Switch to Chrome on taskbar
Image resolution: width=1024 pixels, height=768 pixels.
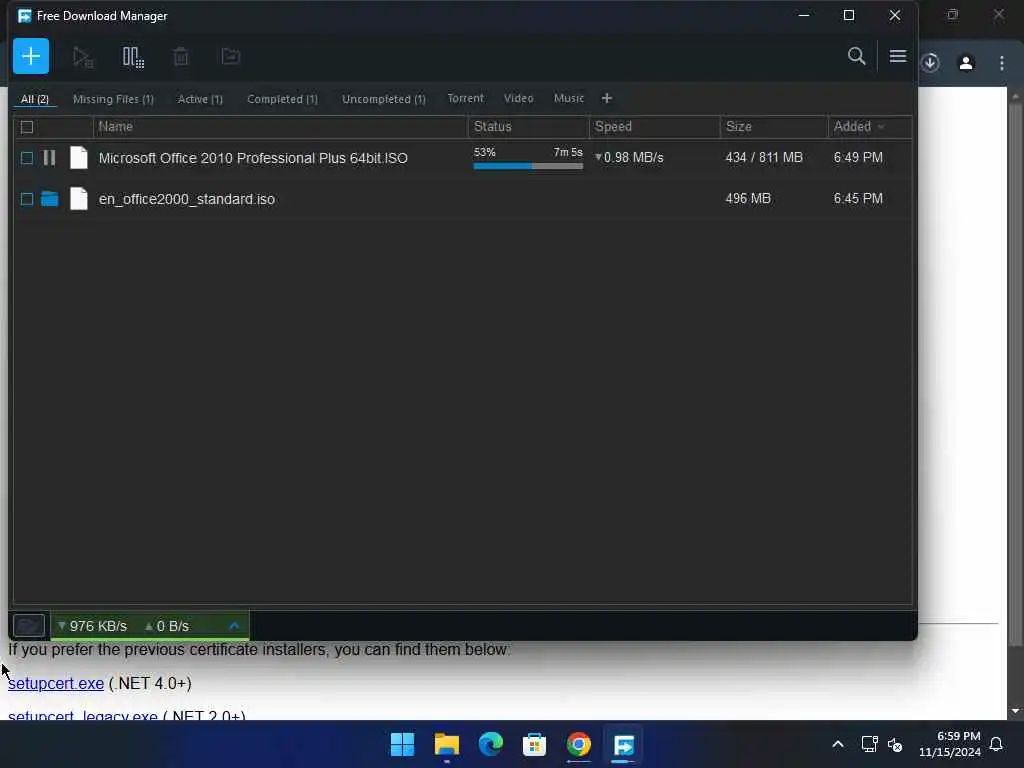579,744
